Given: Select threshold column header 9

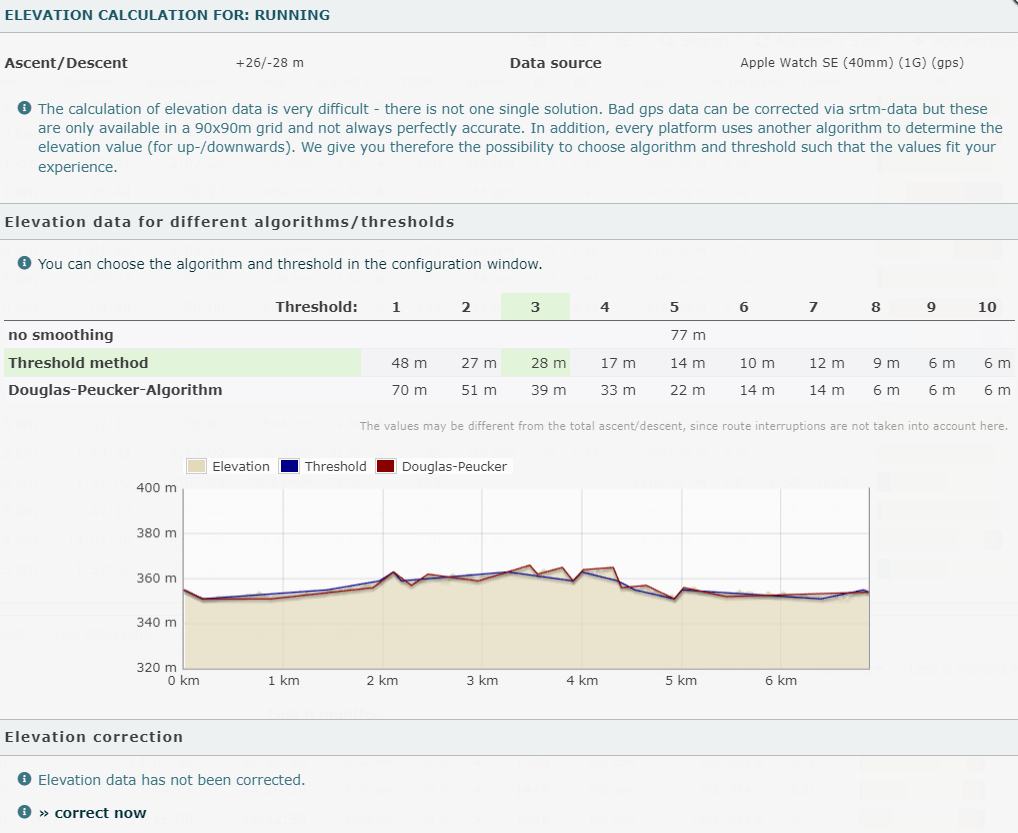Looking at the screenshot, I should click(932, 307).
